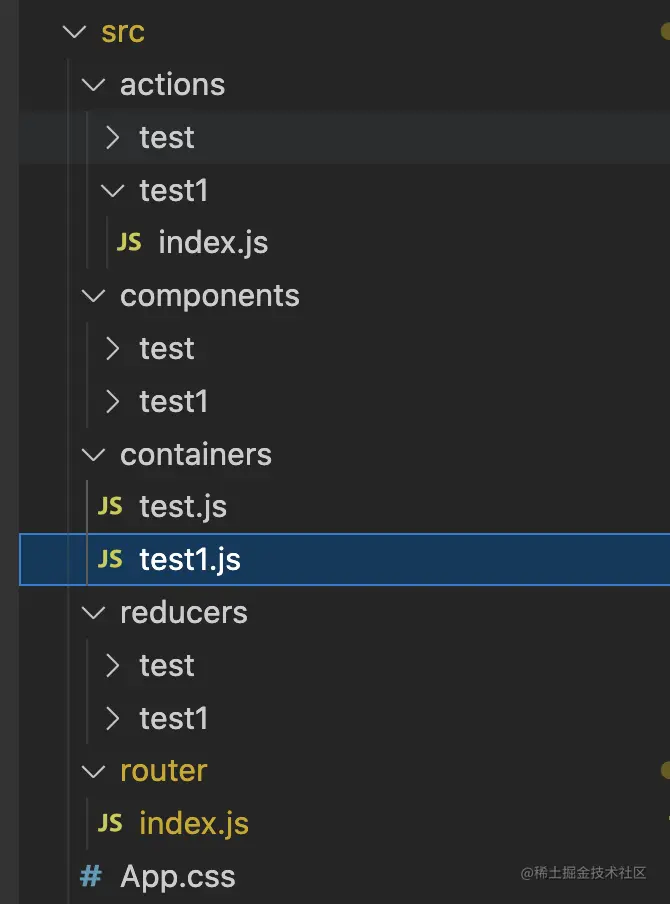
Task: Collapse the src folder chevron
Action: pyautogui.click(x=74, y=32)
